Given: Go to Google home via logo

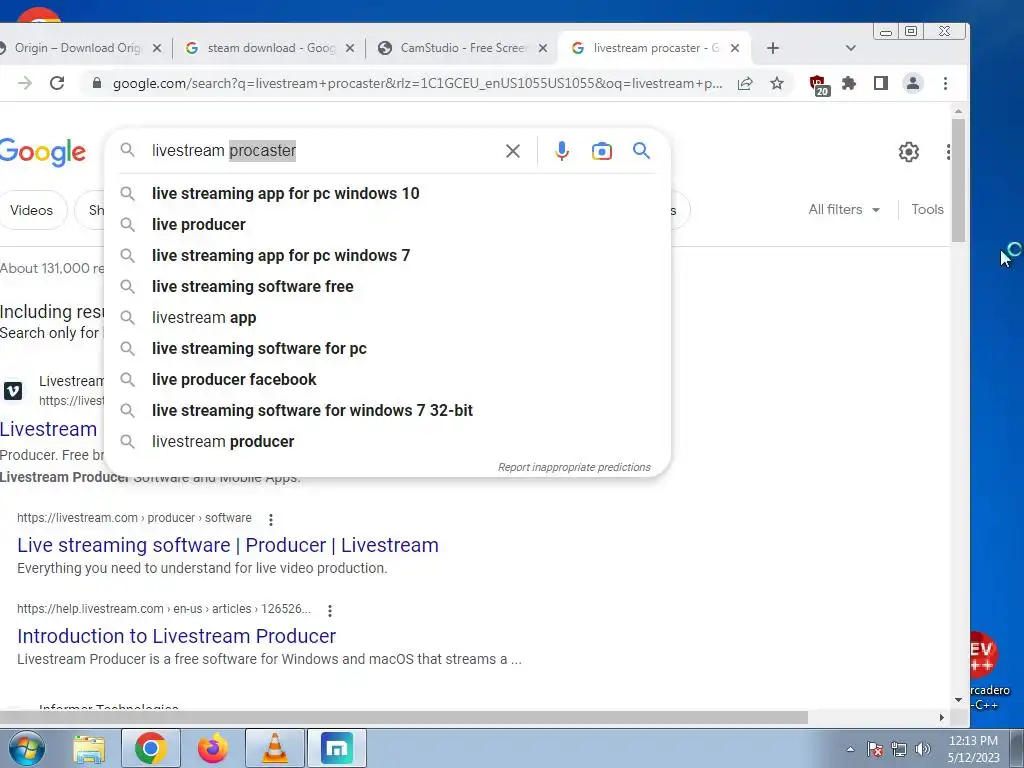Looking at the screenshot, I should pyautogui.click(x=42, y=152).
